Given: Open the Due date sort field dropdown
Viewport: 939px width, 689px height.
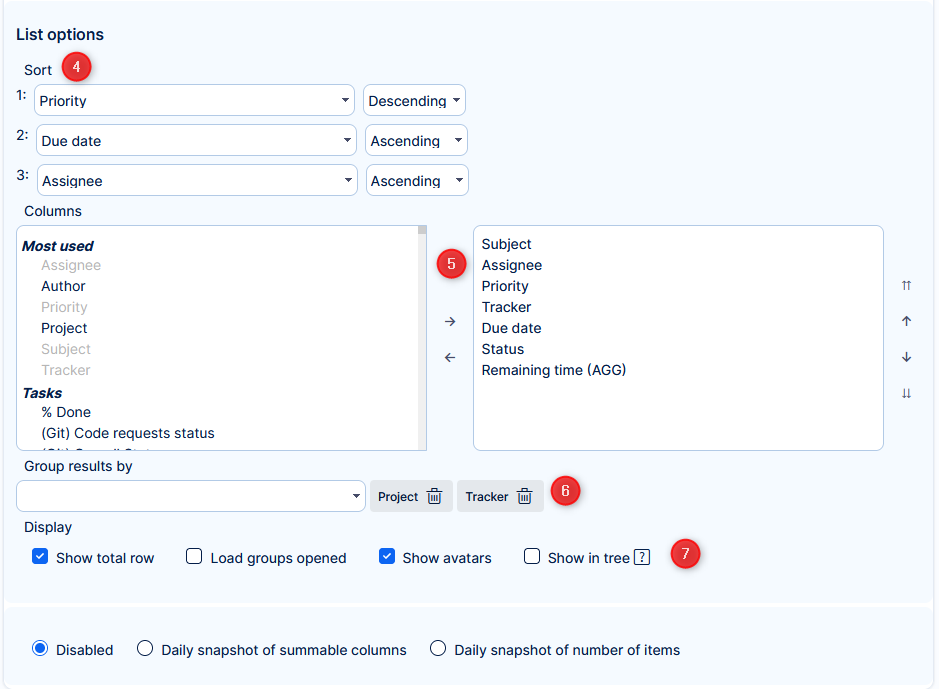Looking at the screenshot, I should tap(196, 141).
